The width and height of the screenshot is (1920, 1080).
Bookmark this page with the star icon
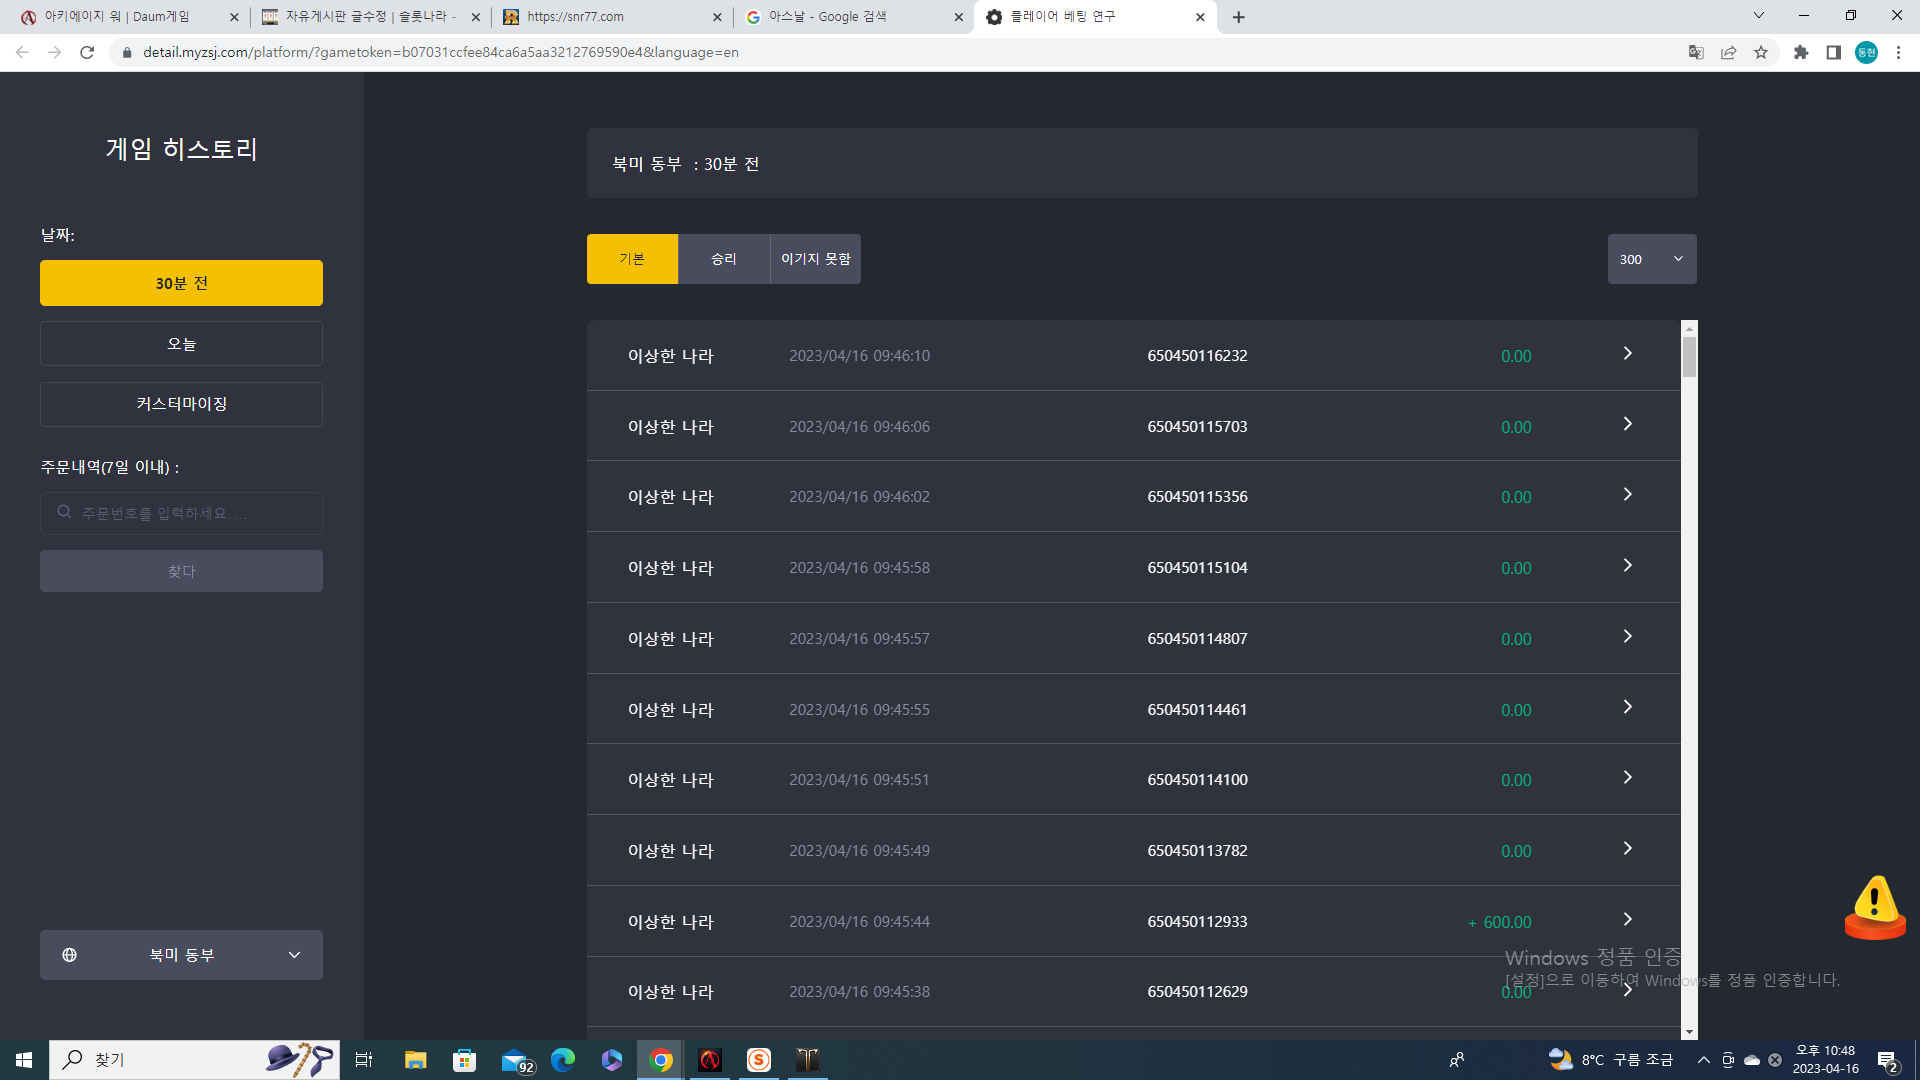point(1761,52)
